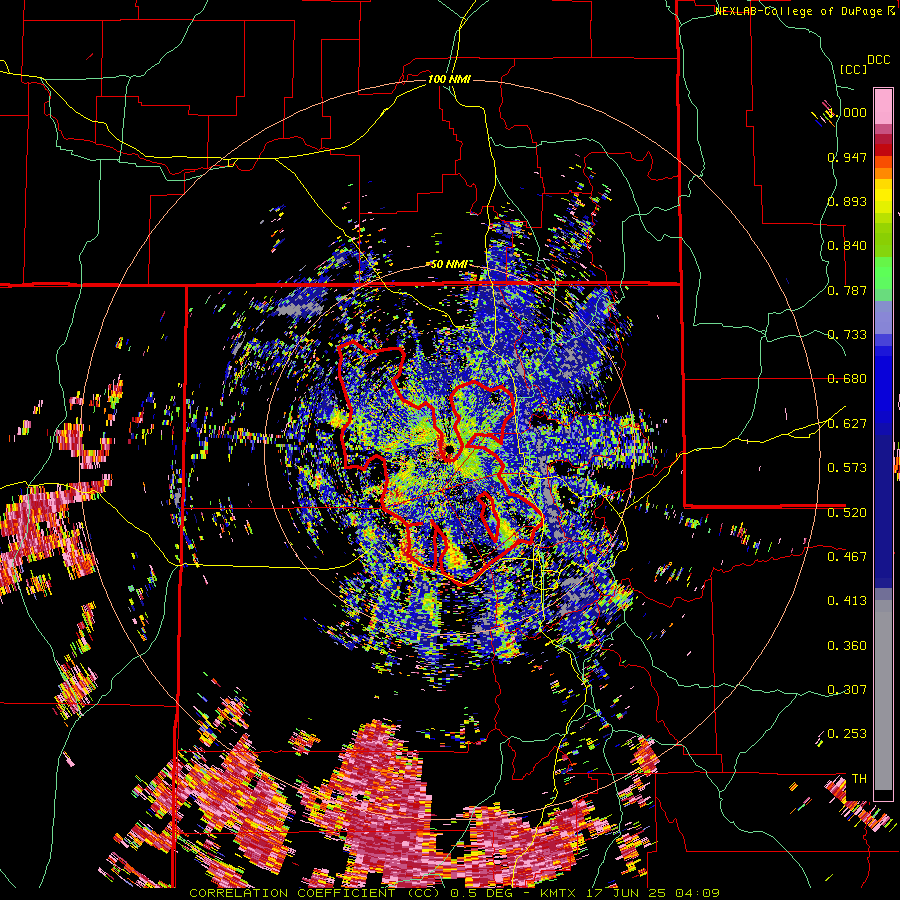The height and width of the screenshot is (900, 900).
Task: Click the TH threshold label on the legend
Action: [859, 779]
